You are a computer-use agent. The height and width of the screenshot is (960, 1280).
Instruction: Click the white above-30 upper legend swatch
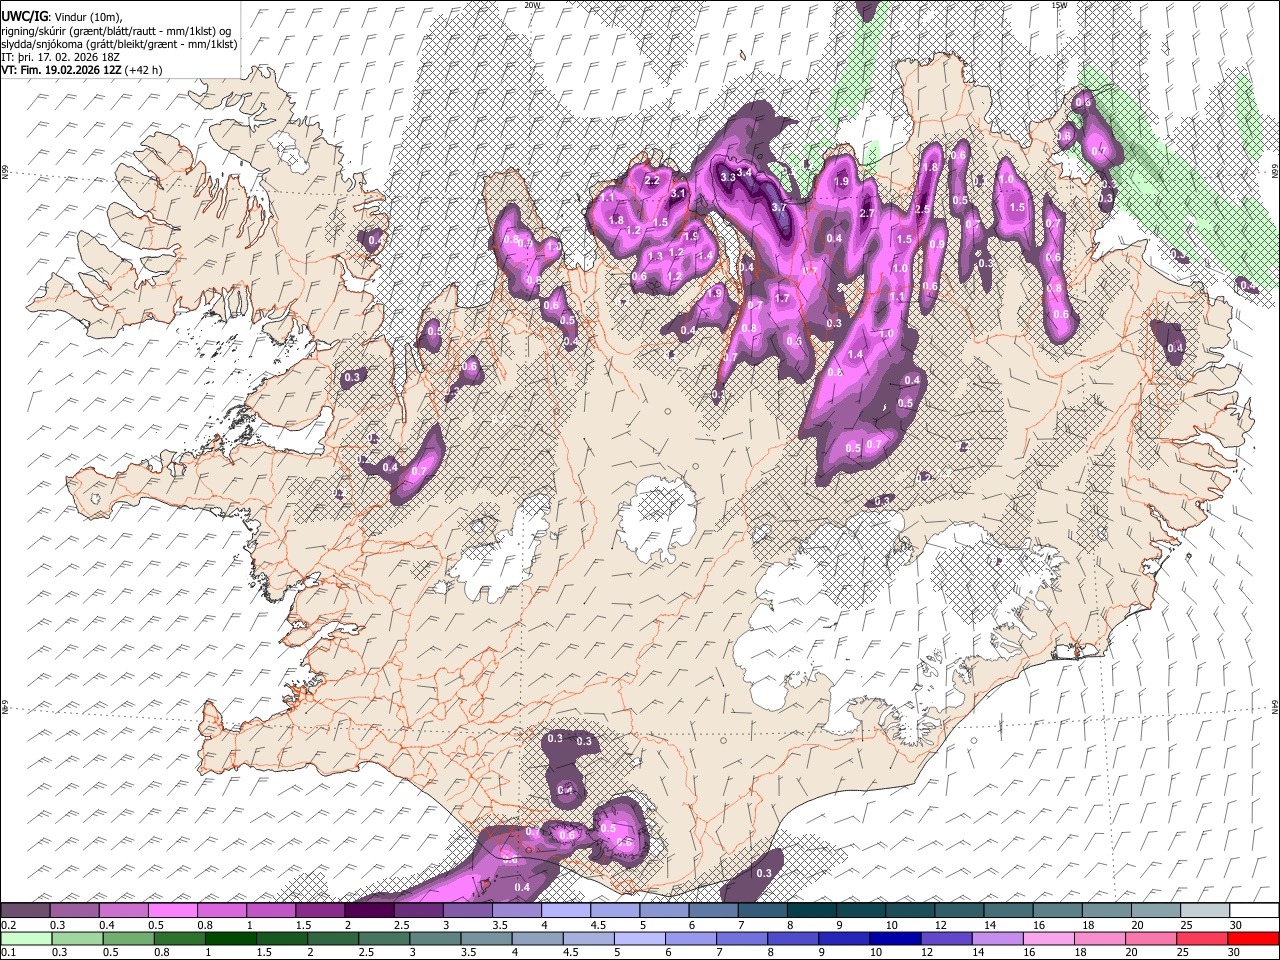(x=1254, y=911)
